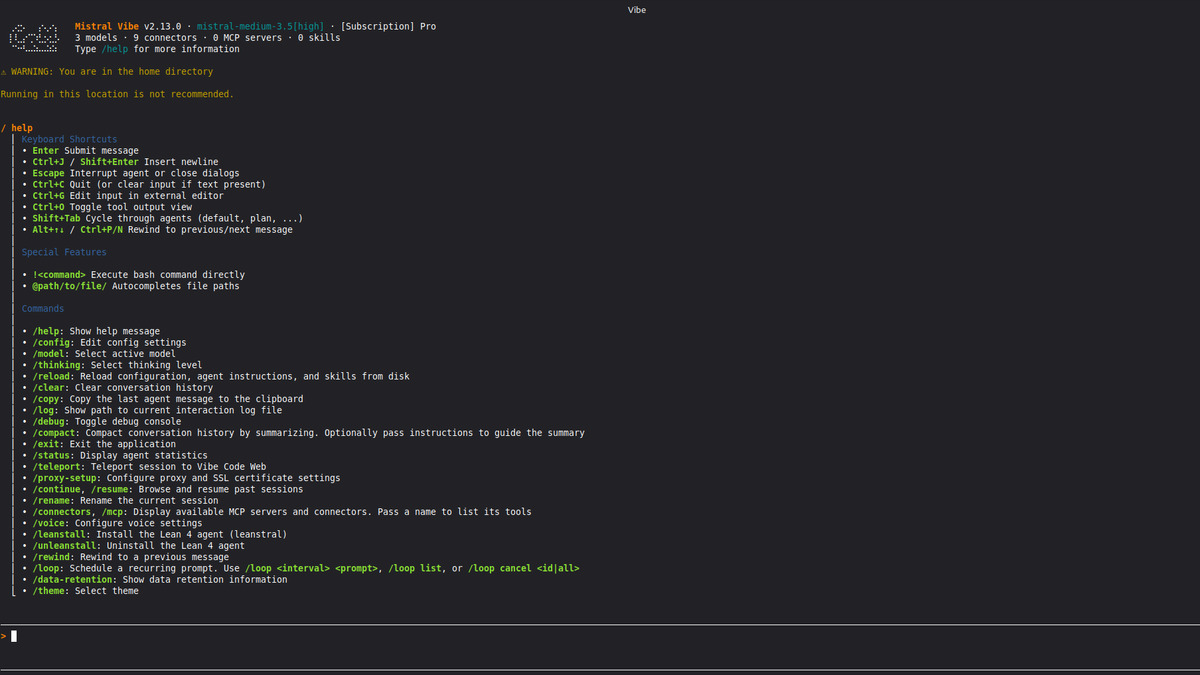Click the Ctrl+G external editor line
1200x675 pixels.
(123, 196)
